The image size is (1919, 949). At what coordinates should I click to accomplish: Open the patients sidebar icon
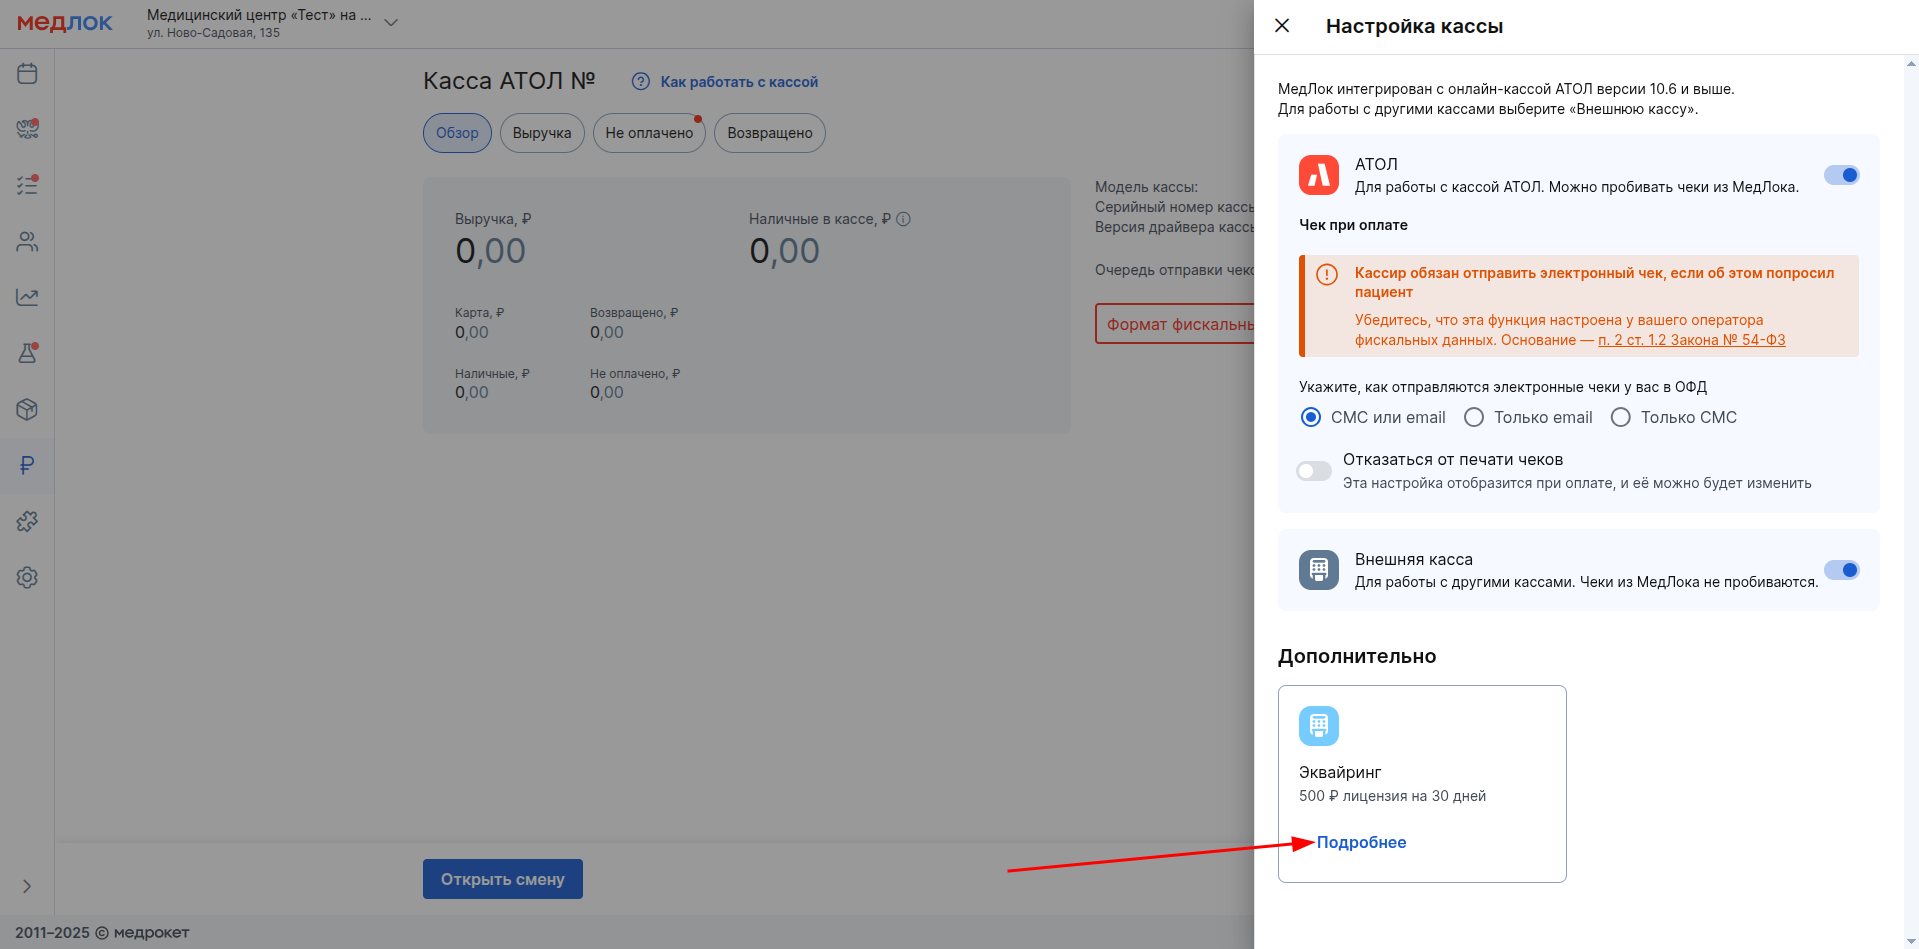27,241
